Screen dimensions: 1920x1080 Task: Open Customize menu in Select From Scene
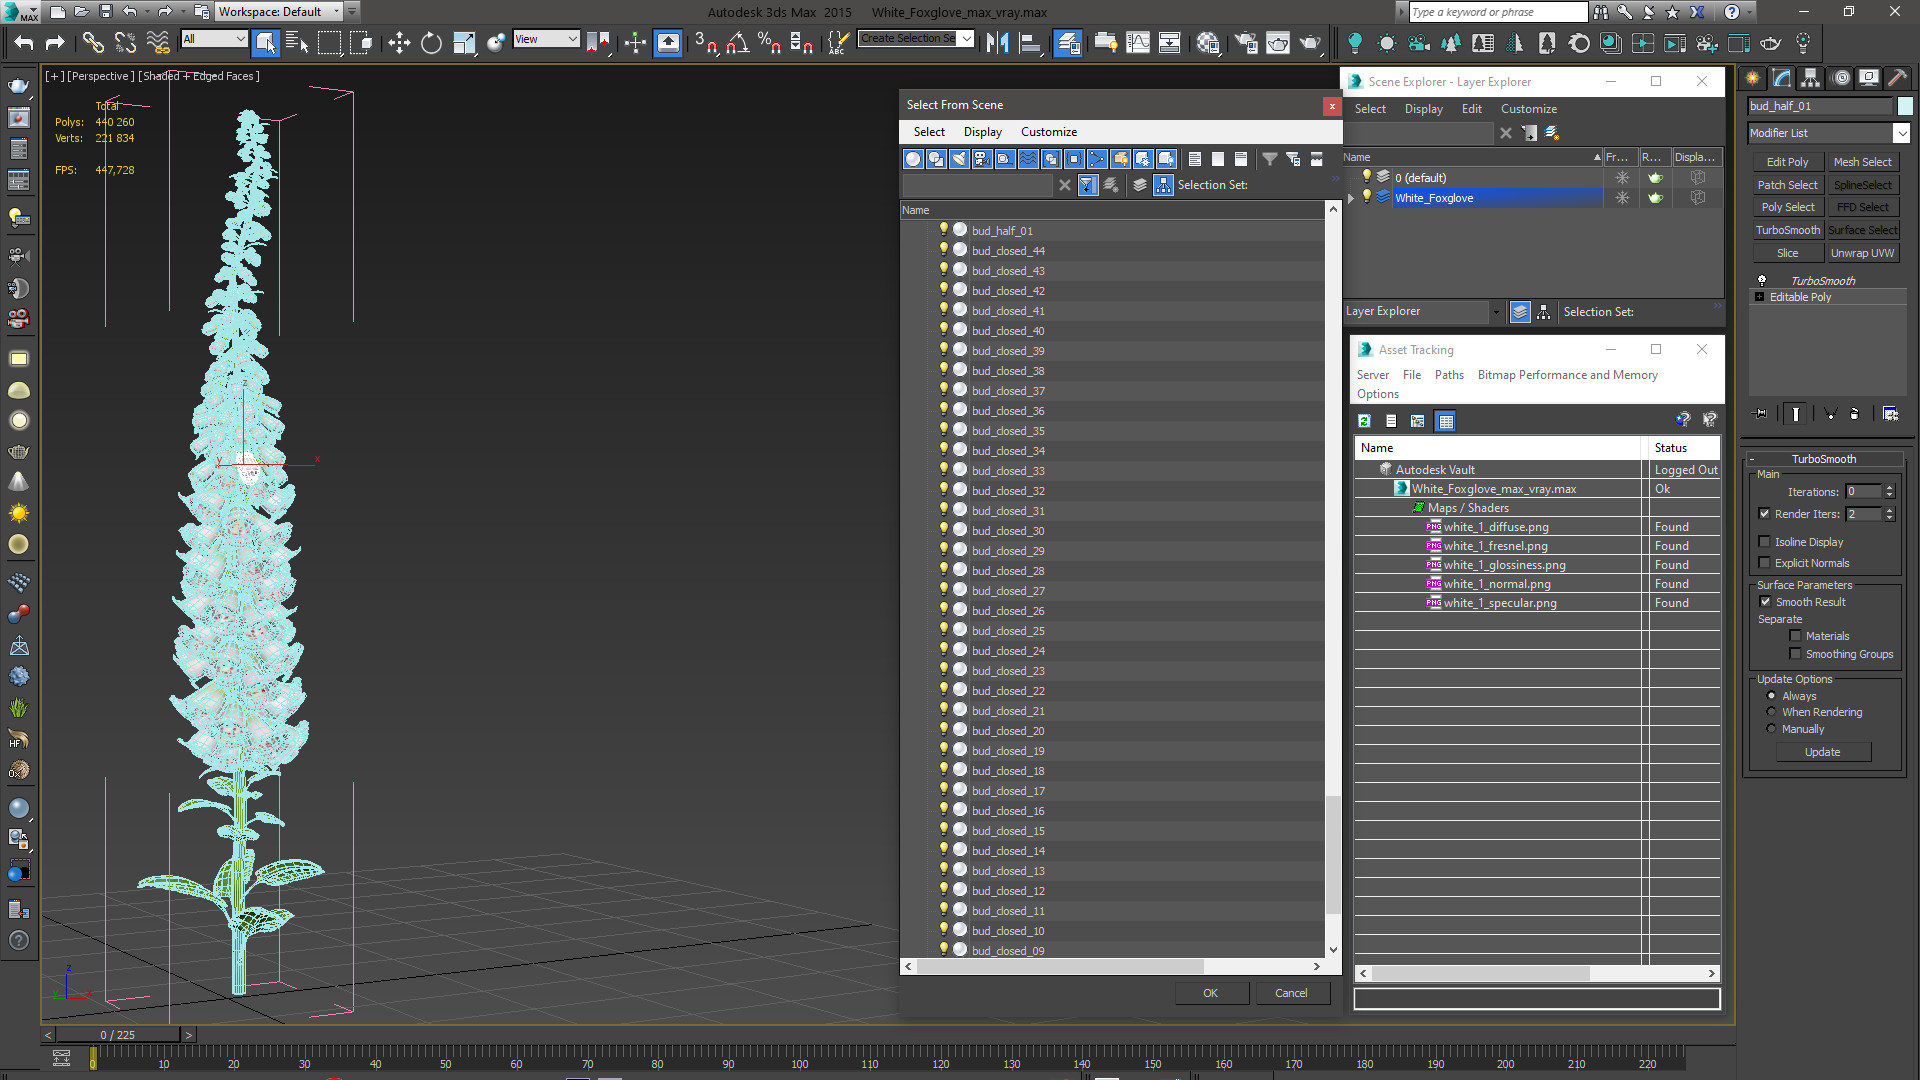[x=1048, y=132]
